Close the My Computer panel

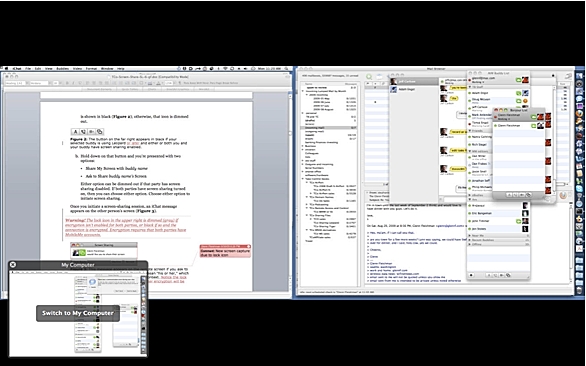[13, 265]
